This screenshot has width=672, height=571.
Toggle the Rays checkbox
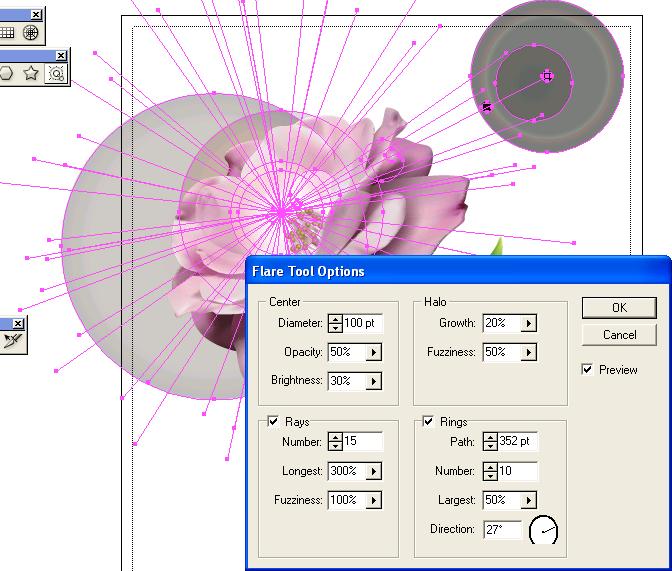[273, 421]
